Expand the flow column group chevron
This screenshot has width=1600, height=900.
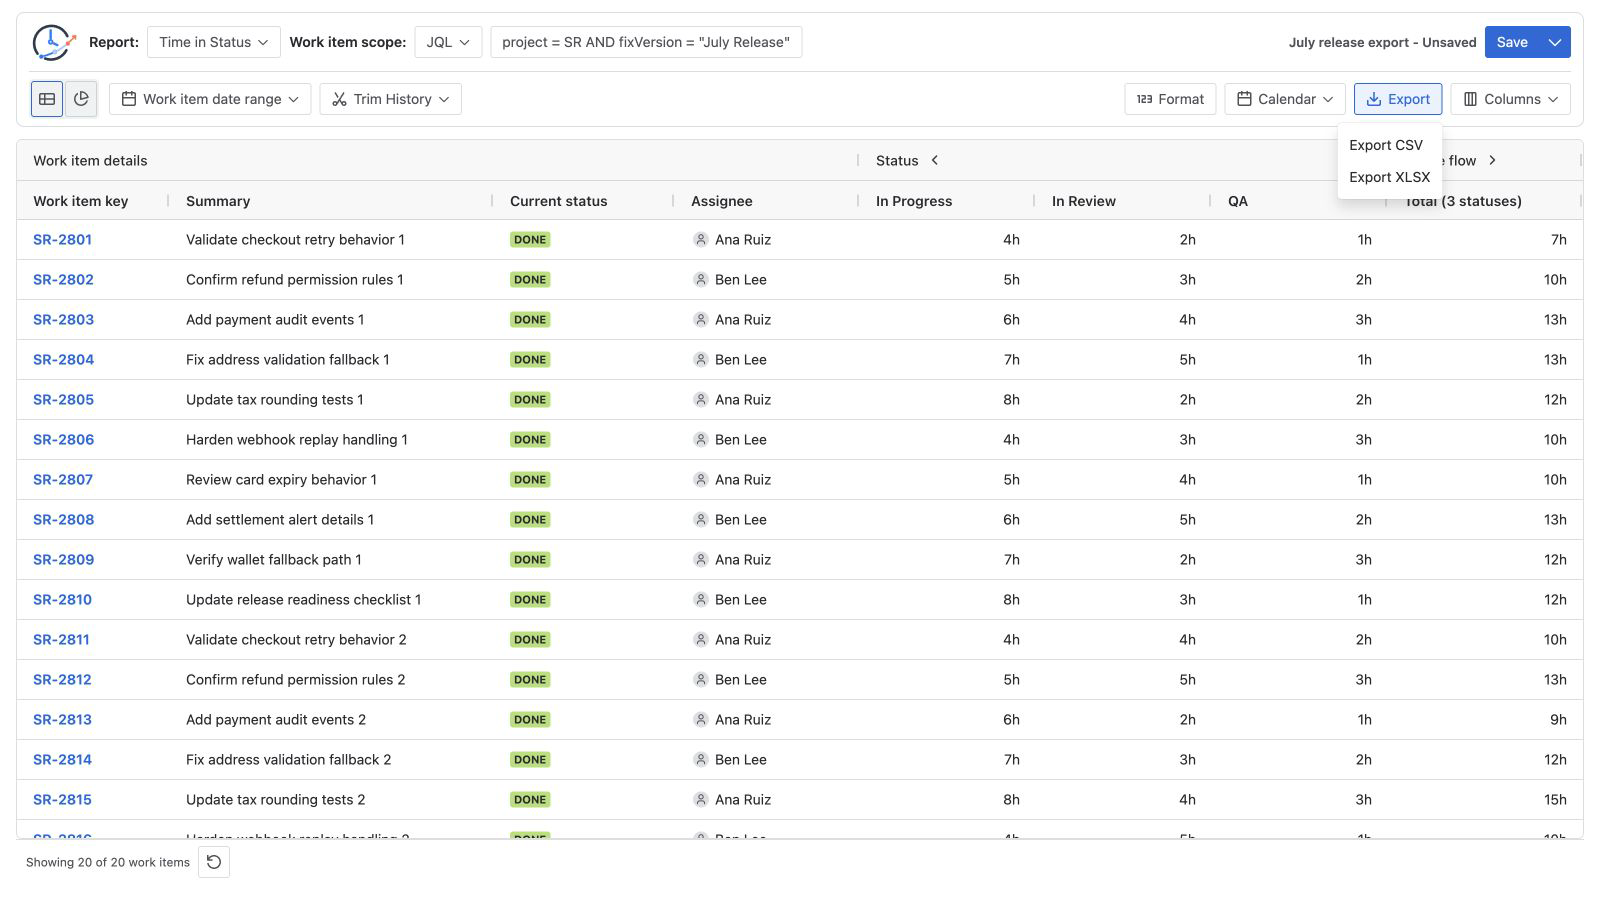1492,160
